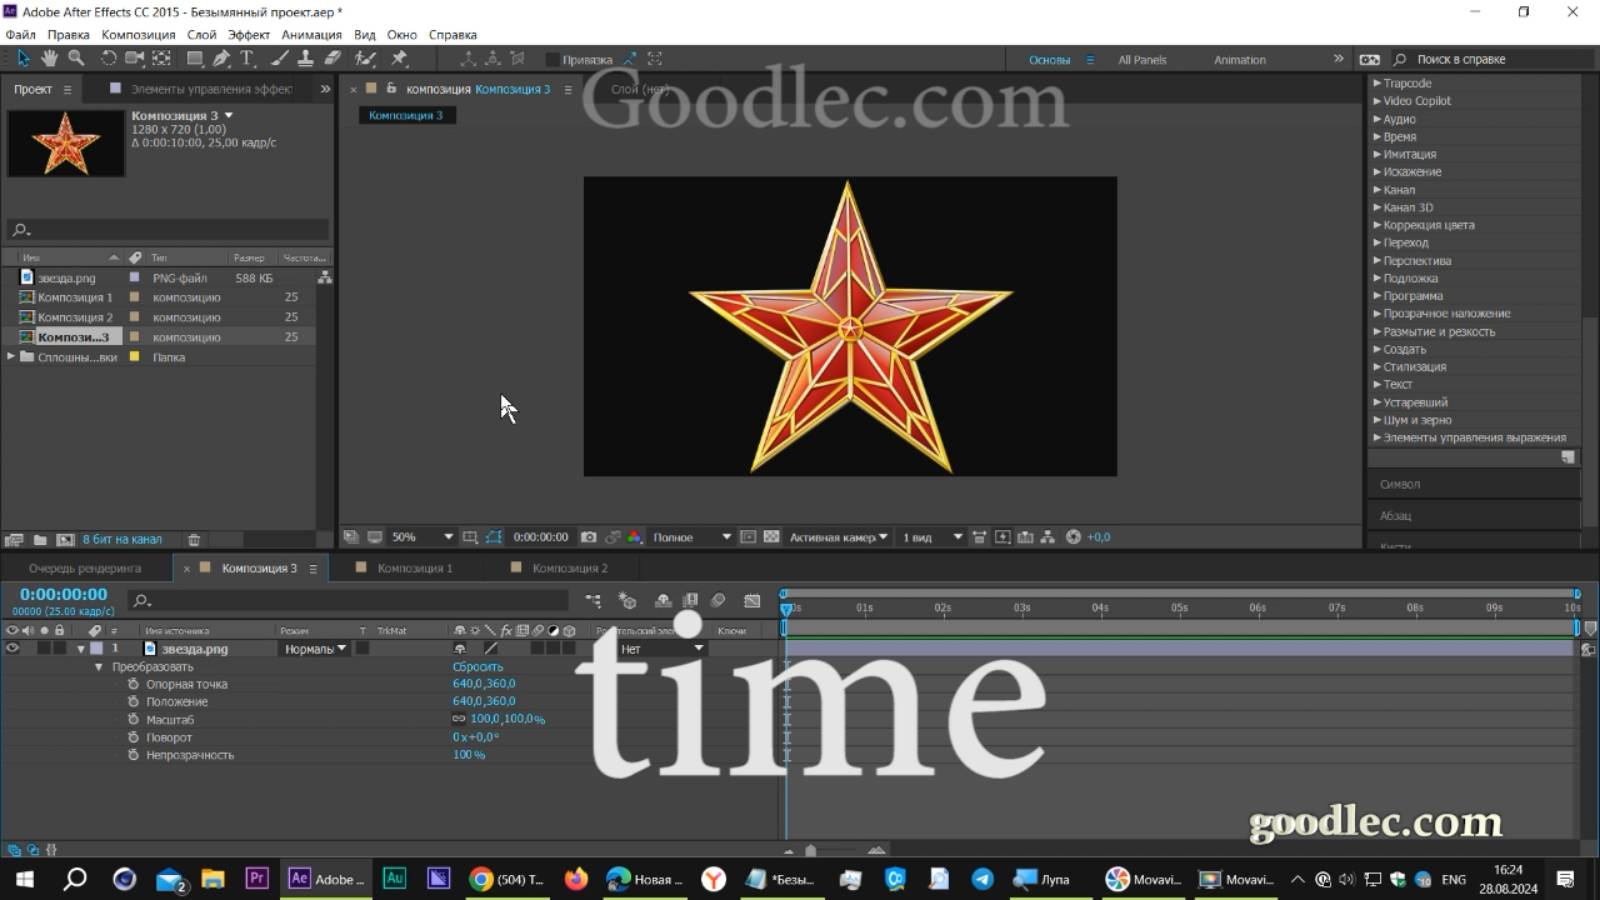Switch to the Композиция 1 timeline tab
Screen dimensions: 1600x900
pos(414,568)
